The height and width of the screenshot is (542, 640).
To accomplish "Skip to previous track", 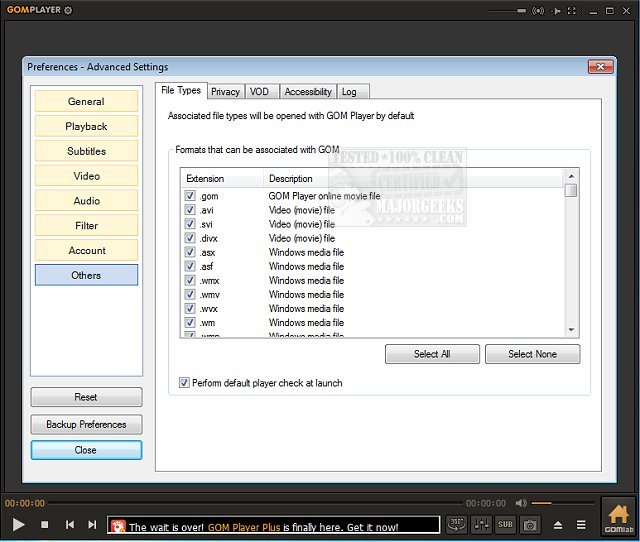I will tap(70, 525).
